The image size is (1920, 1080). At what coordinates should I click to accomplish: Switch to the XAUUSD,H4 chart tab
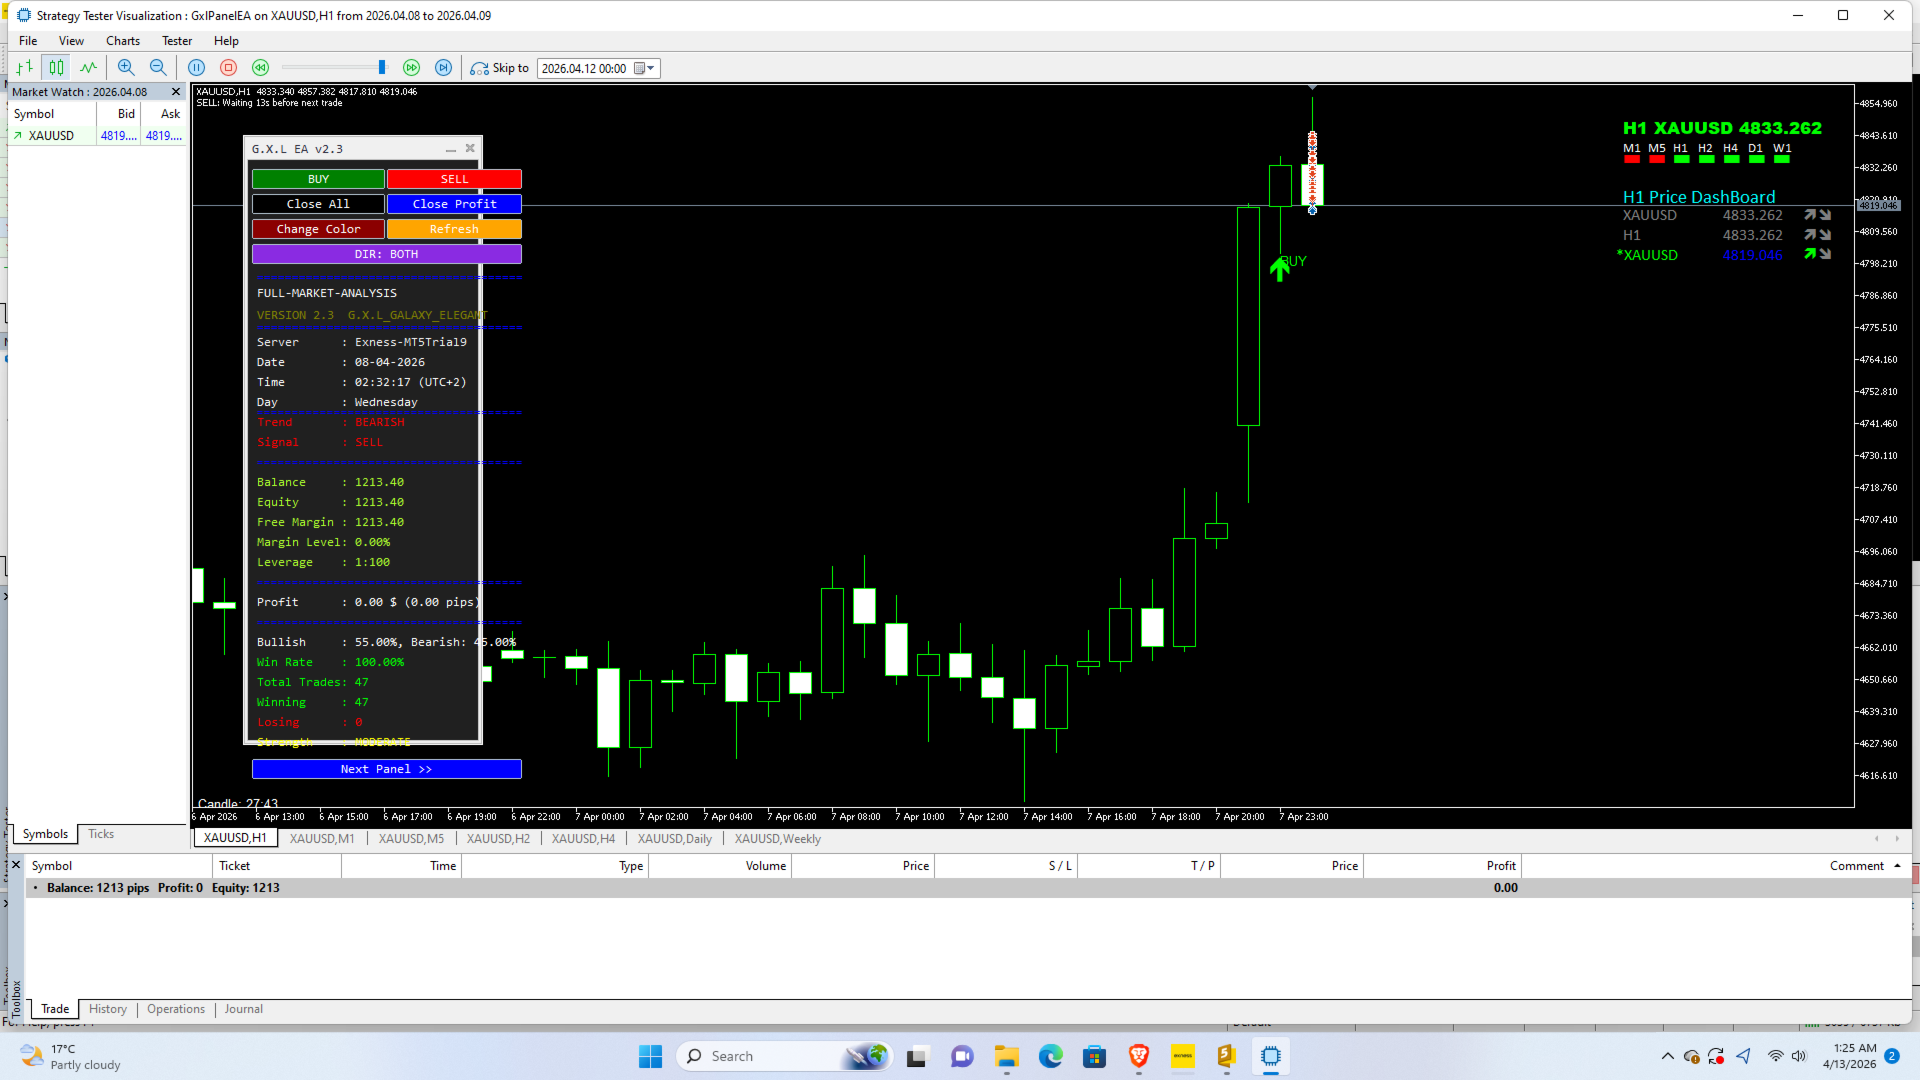[583, 839]
